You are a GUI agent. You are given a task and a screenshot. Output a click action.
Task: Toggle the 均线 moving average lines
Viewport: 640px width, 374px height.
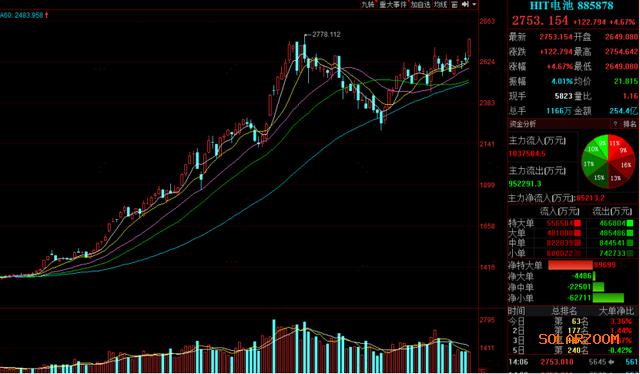[440, 4]
